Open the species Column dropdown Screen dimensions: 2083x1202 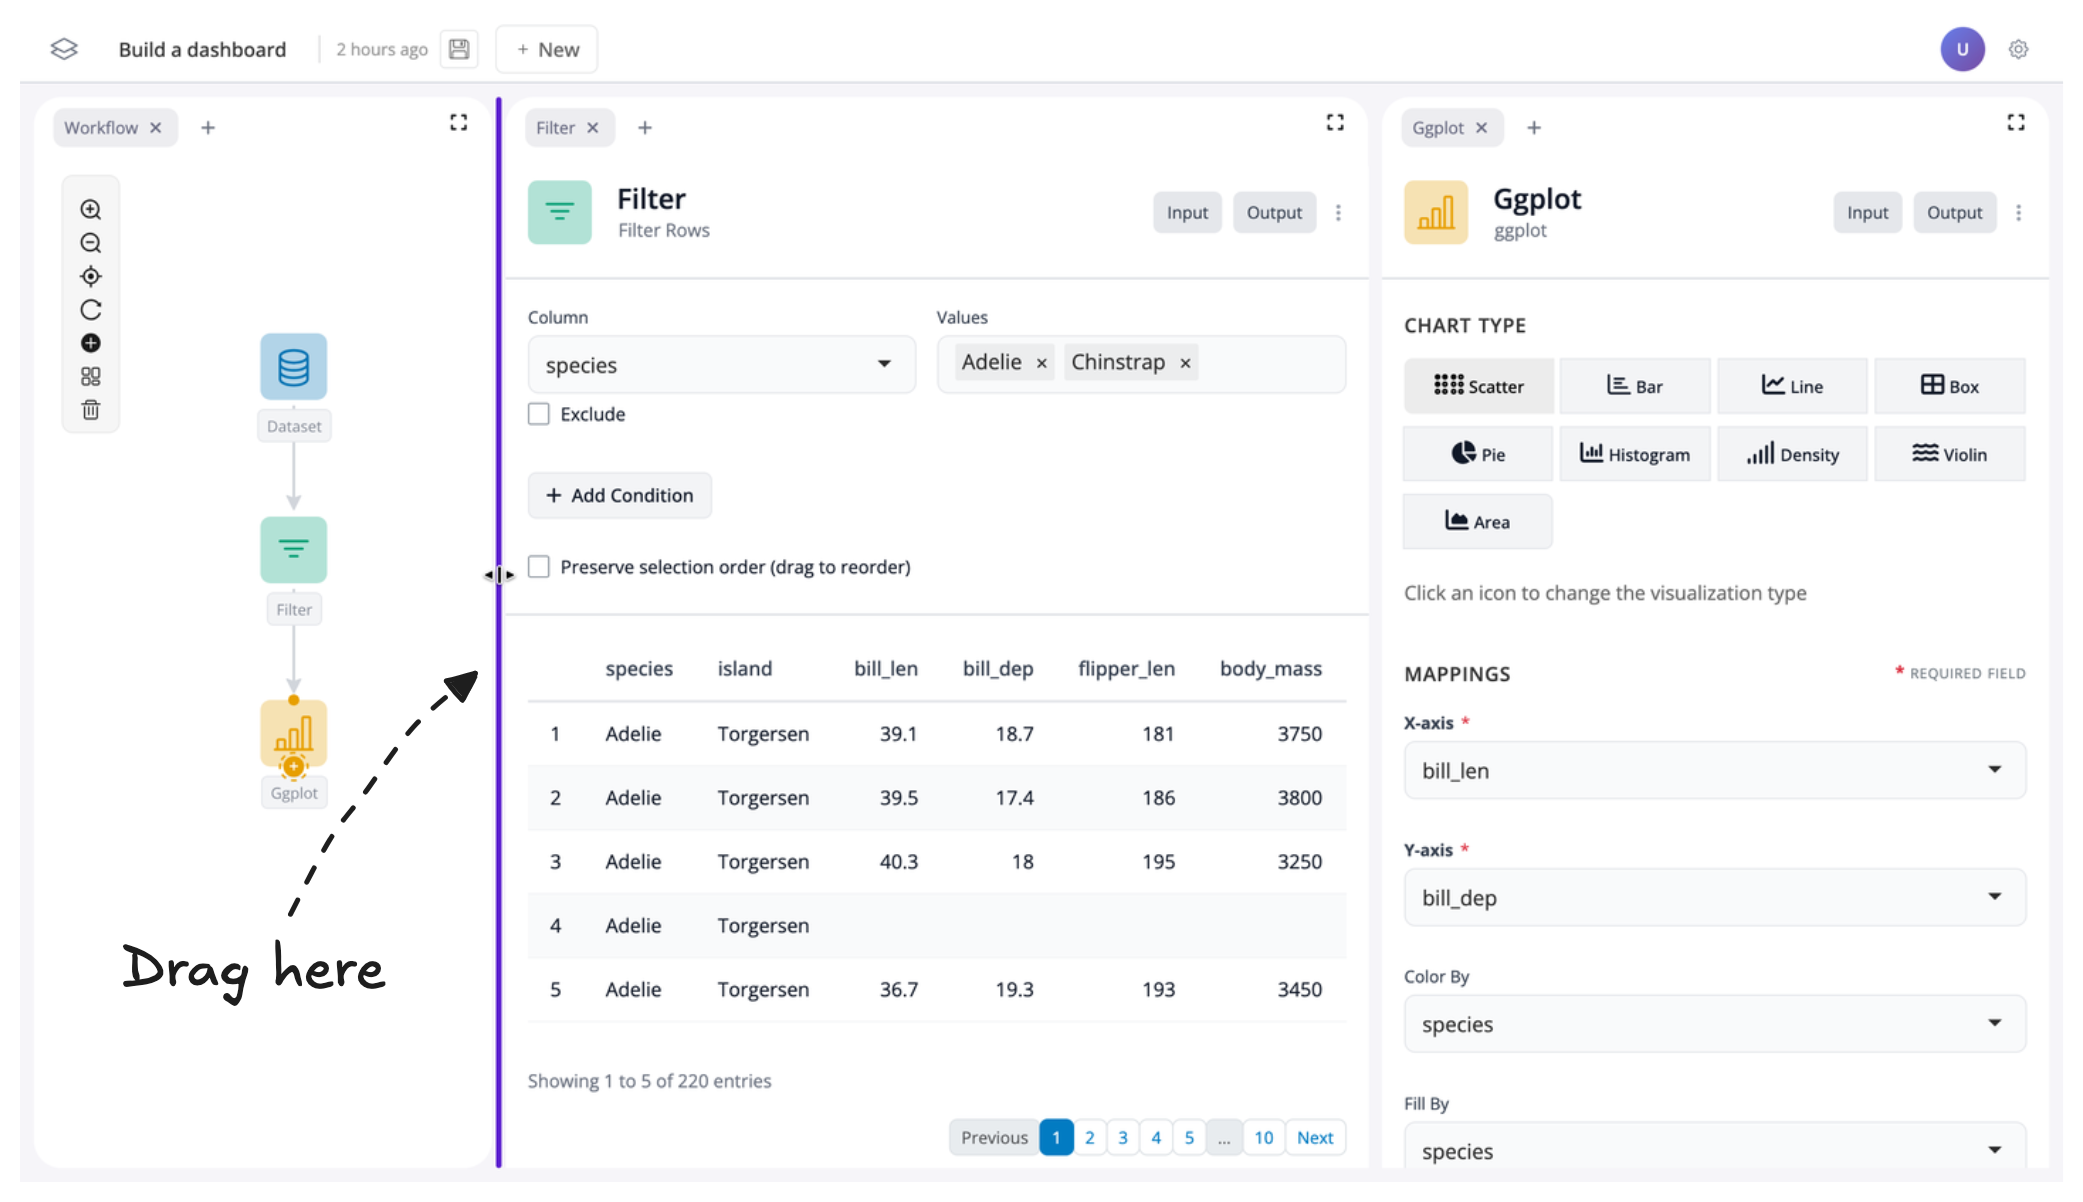tap(721, 365)
